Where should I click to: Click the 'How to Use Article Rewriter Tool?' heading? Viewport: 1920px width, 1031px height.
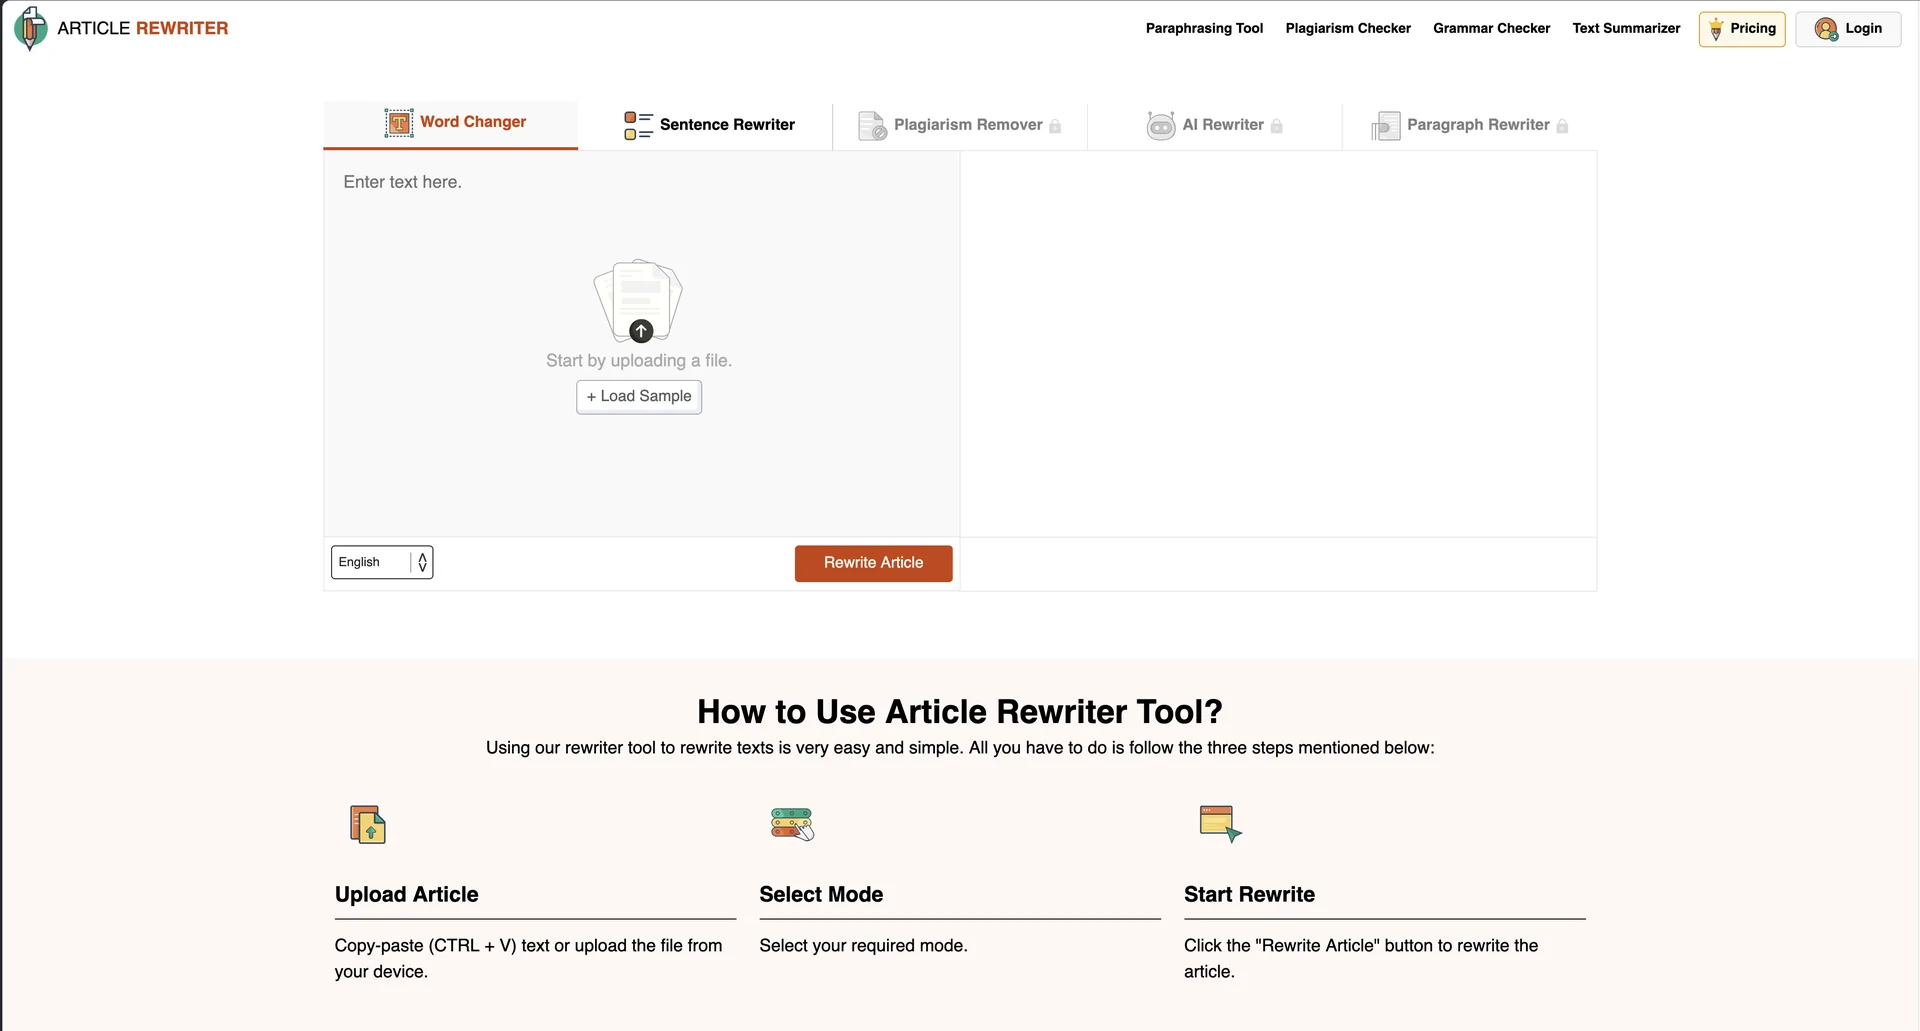pyautogui.click(x=960, y=712)
